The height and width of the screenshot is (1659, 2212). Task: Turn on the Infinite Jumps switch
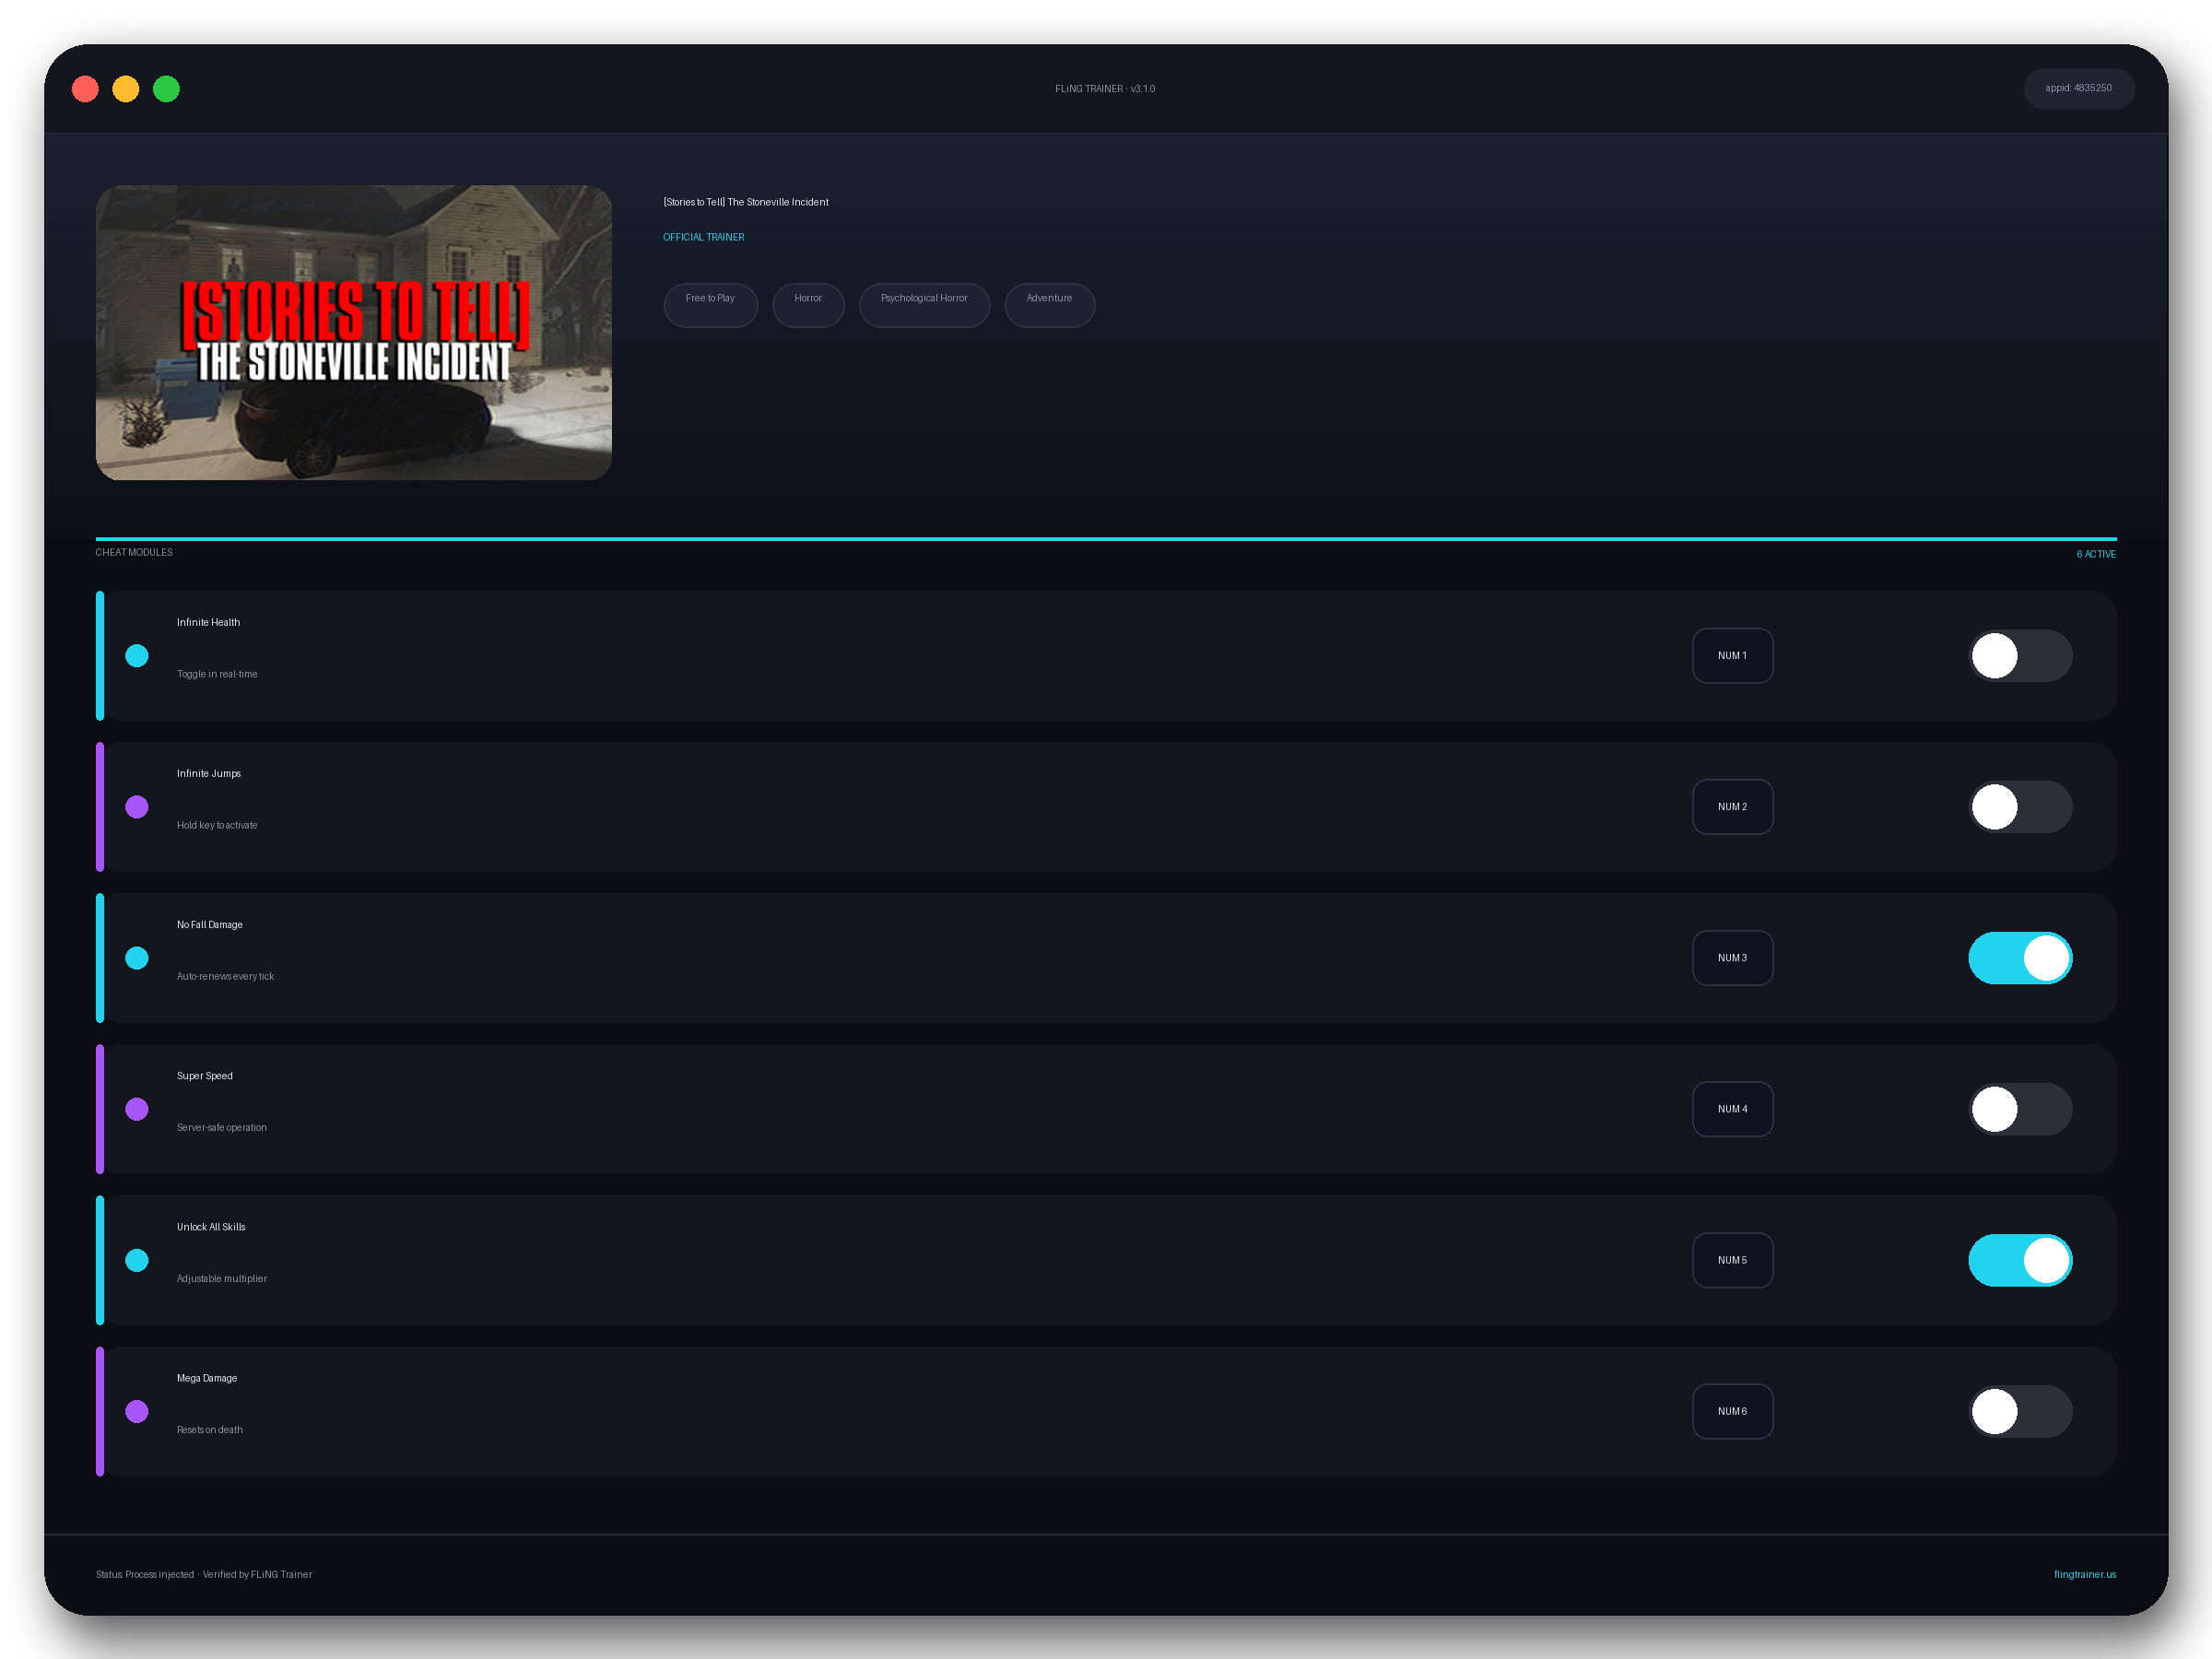click(2020, 807)
